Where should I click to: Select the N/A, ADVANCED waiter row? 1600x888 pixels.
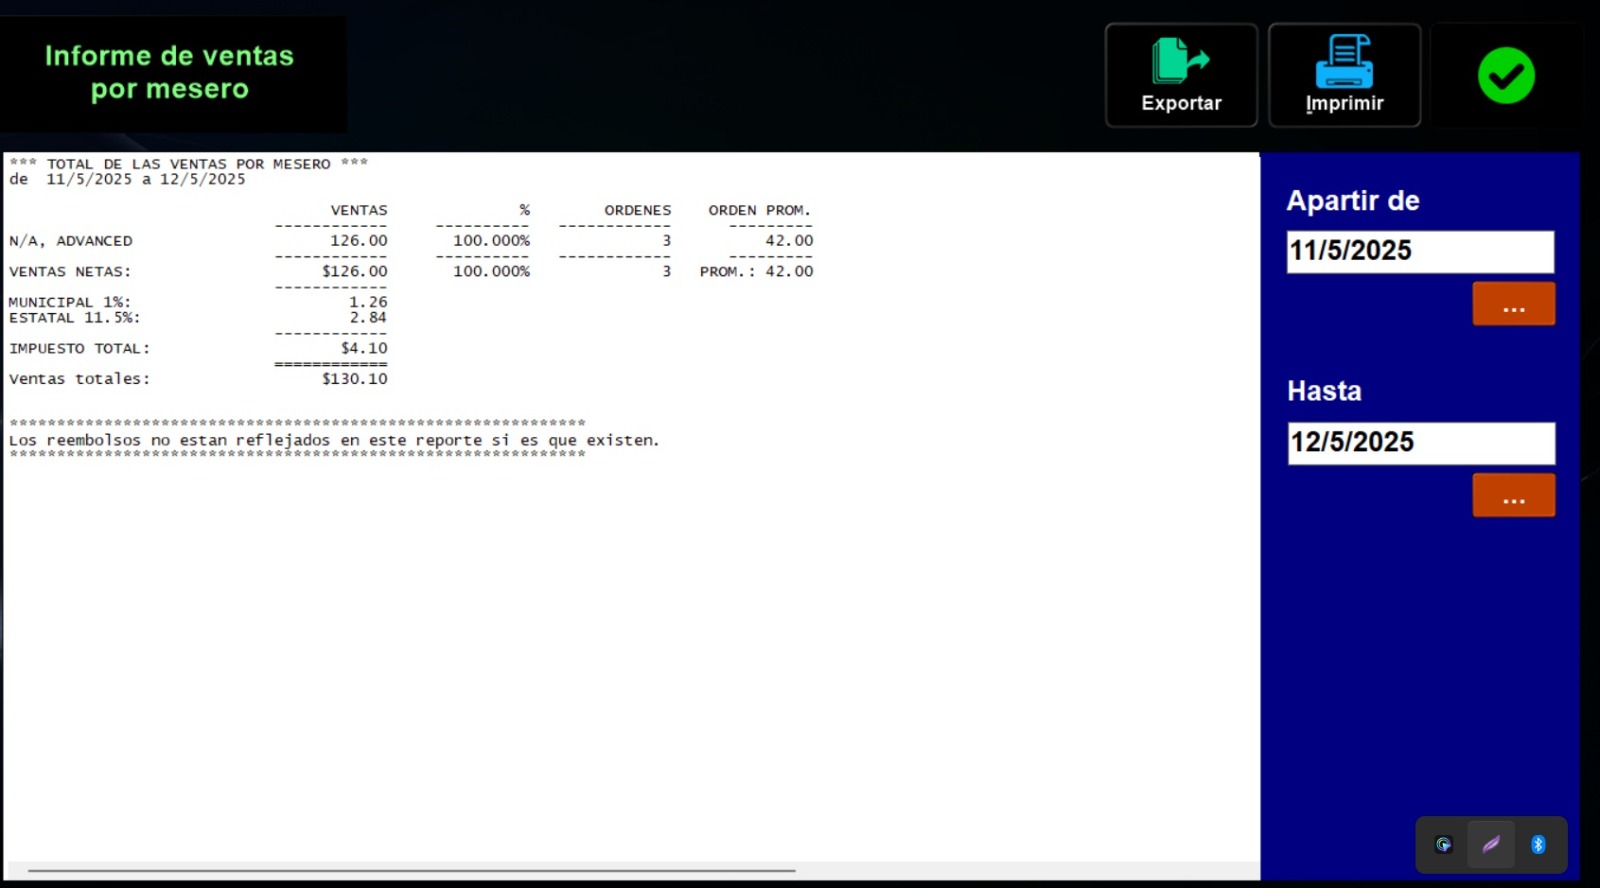point(71,241)
